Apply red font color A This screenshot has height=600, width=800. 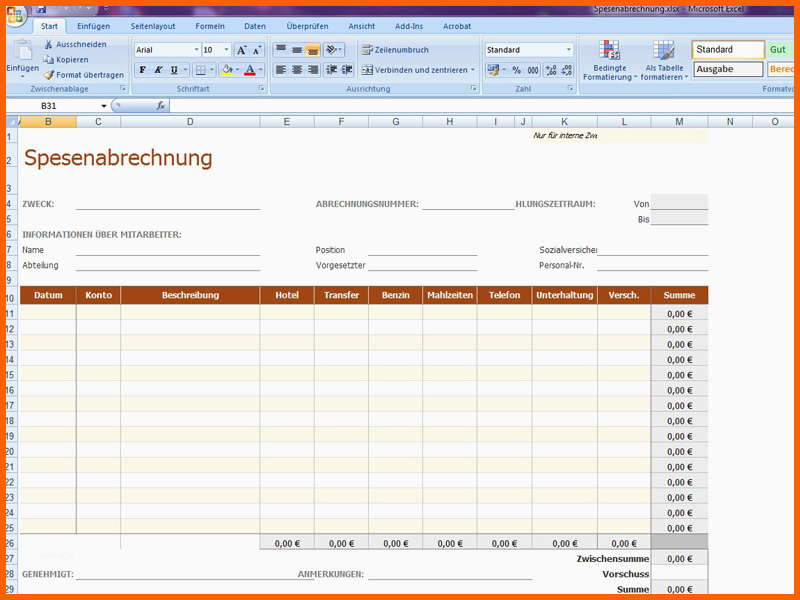[249, 70]
